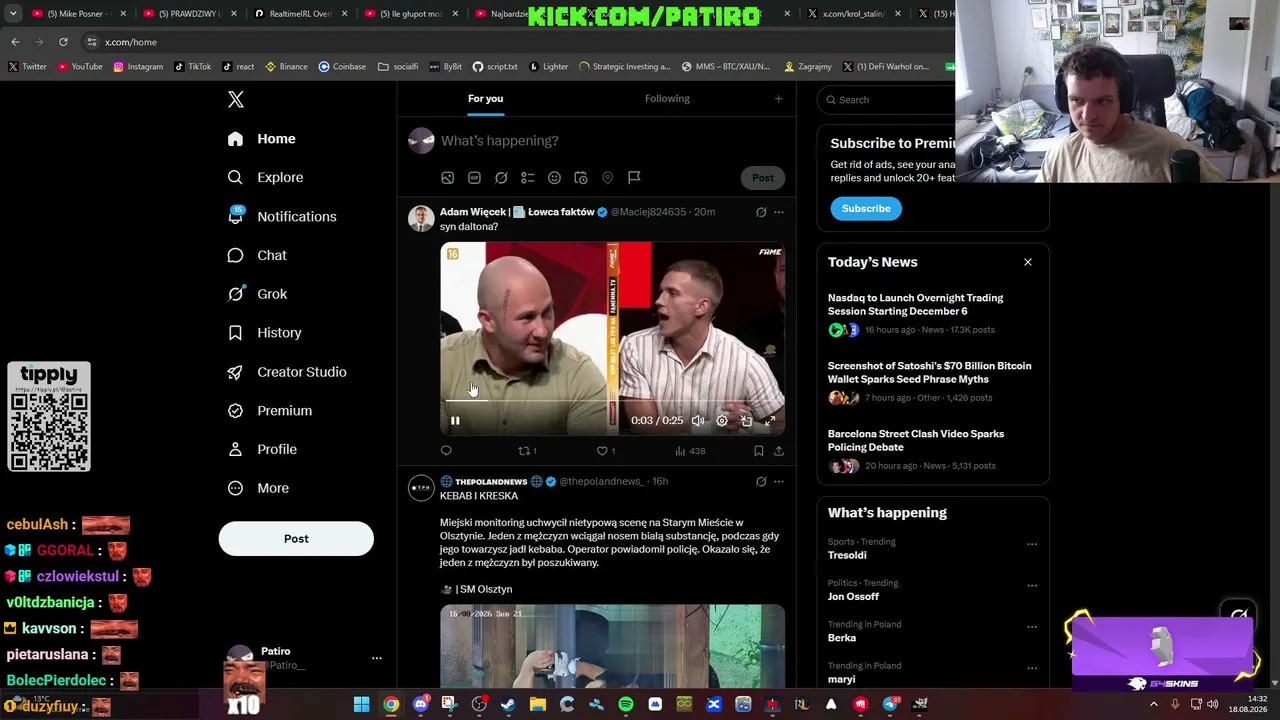
Task: Open options for Berka trend
Action: 1032,627
